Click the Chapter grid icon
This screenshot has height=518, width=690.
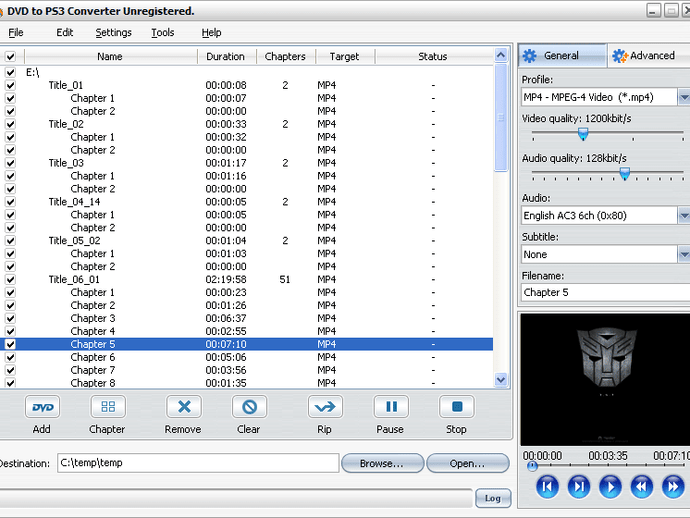[x=108, y=407]
